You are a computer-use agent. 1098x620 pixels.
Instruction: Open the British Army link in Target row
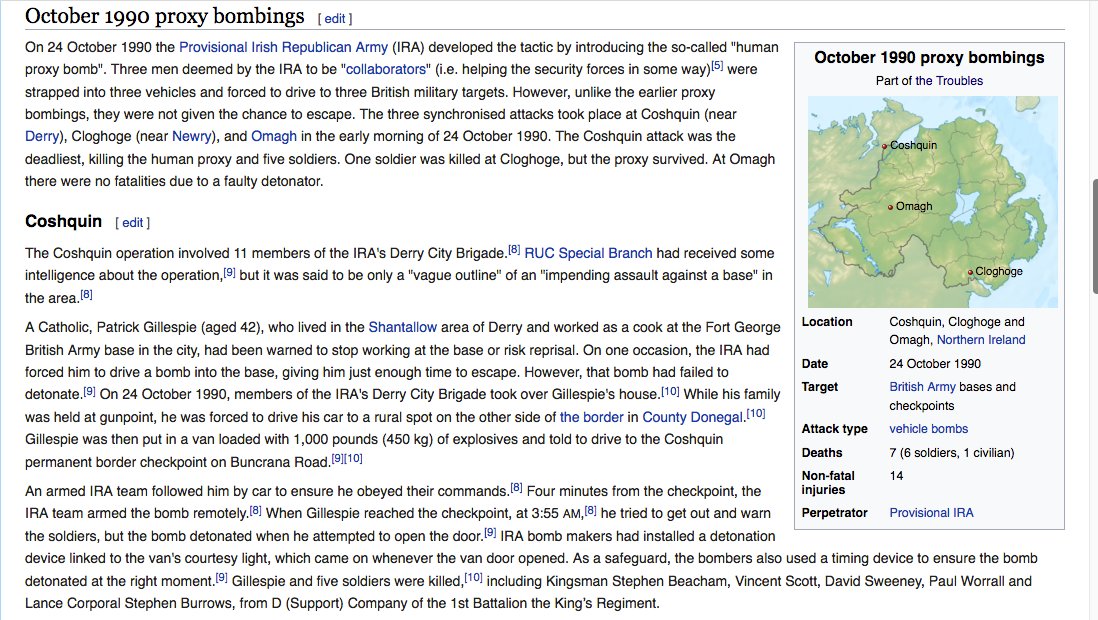(x=922, y=387)
